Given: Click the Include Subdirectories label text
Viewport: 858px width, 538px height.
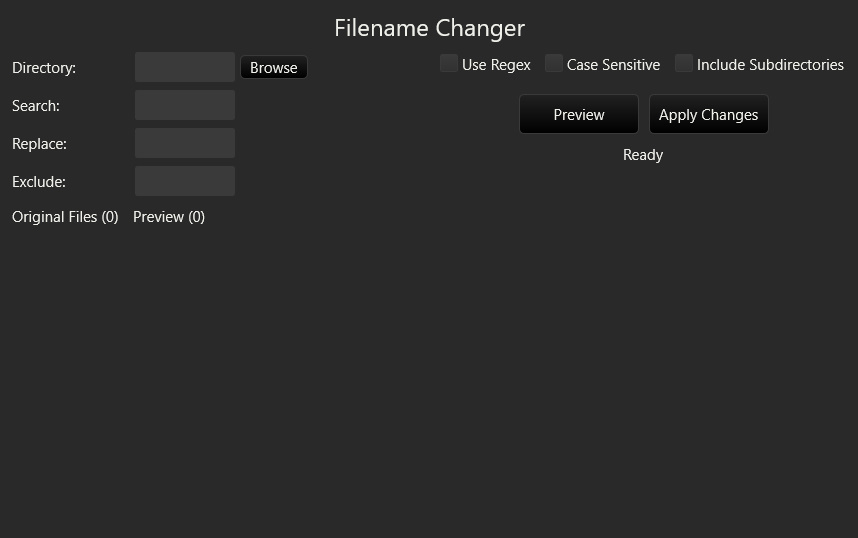Looking at the screenshot, I should click(x=770, y=65).
